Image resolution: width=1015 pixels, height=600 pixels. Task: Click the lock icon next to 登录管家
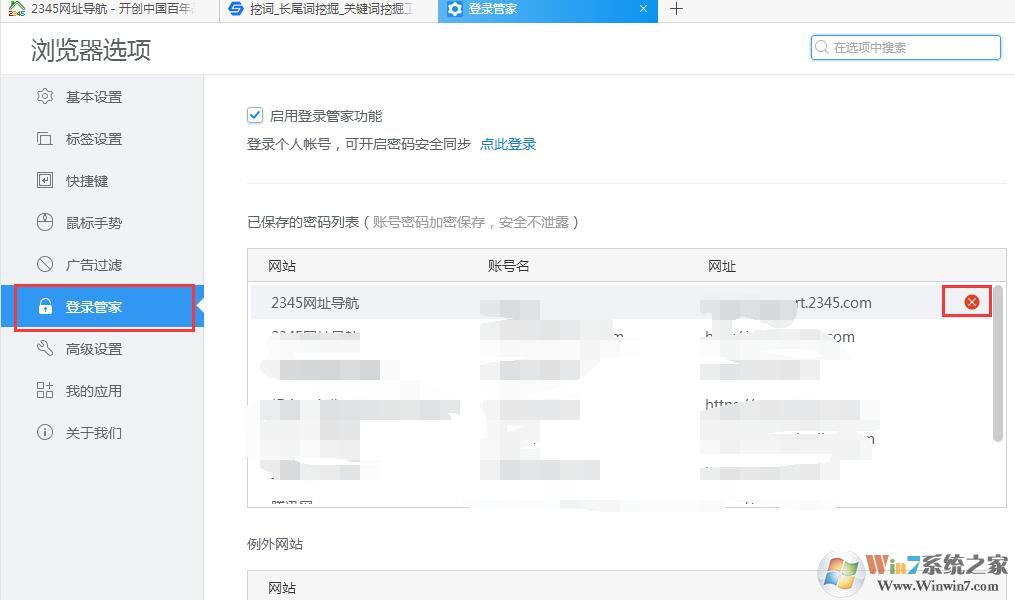[x=45, y=306]
